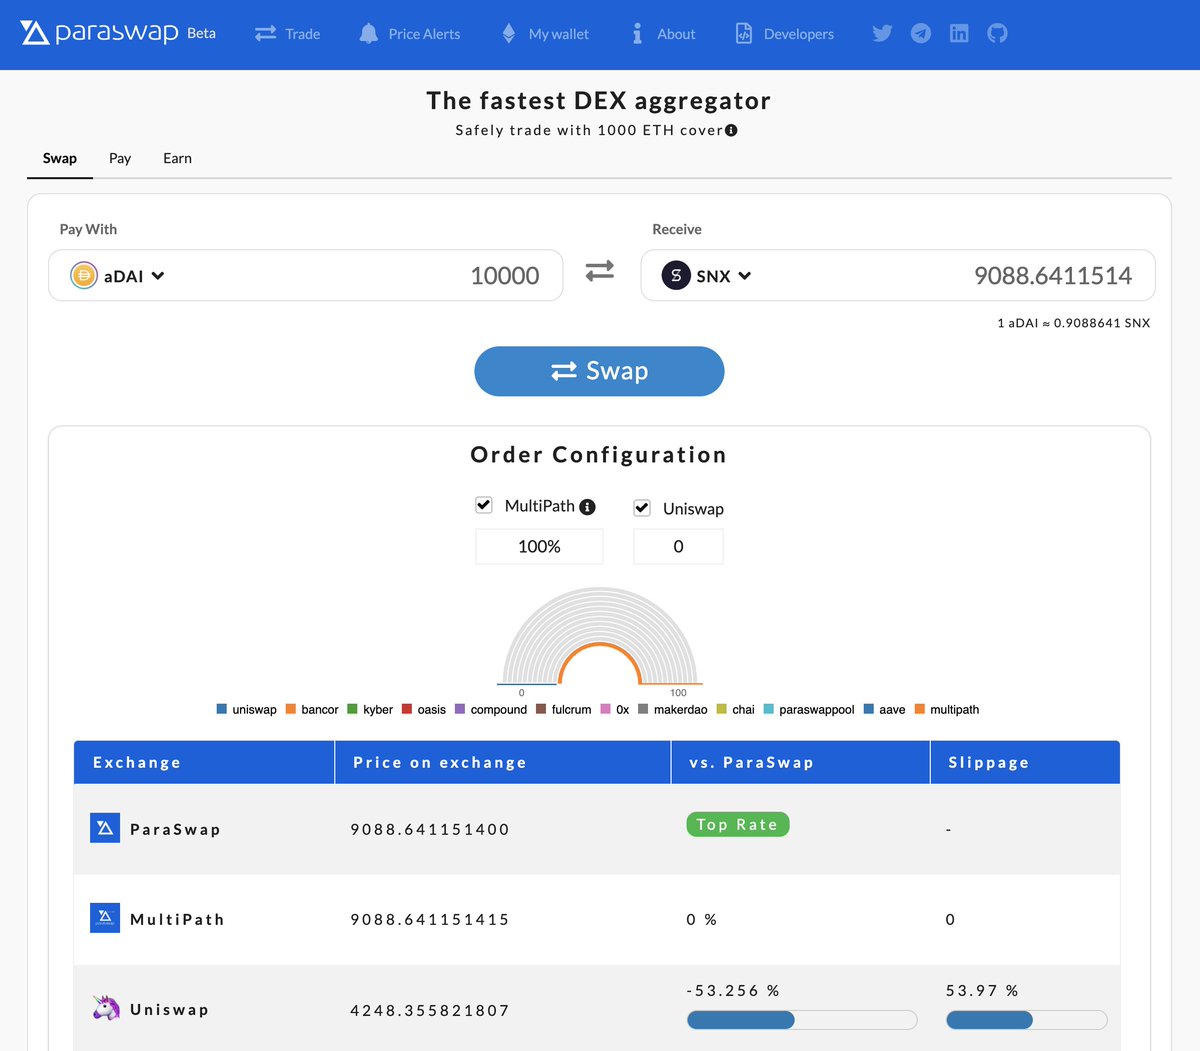The width and height of the screenshot is (1200, 1051).
Task: Click the 53.97 % slippage value
Action: click(982, 990)
